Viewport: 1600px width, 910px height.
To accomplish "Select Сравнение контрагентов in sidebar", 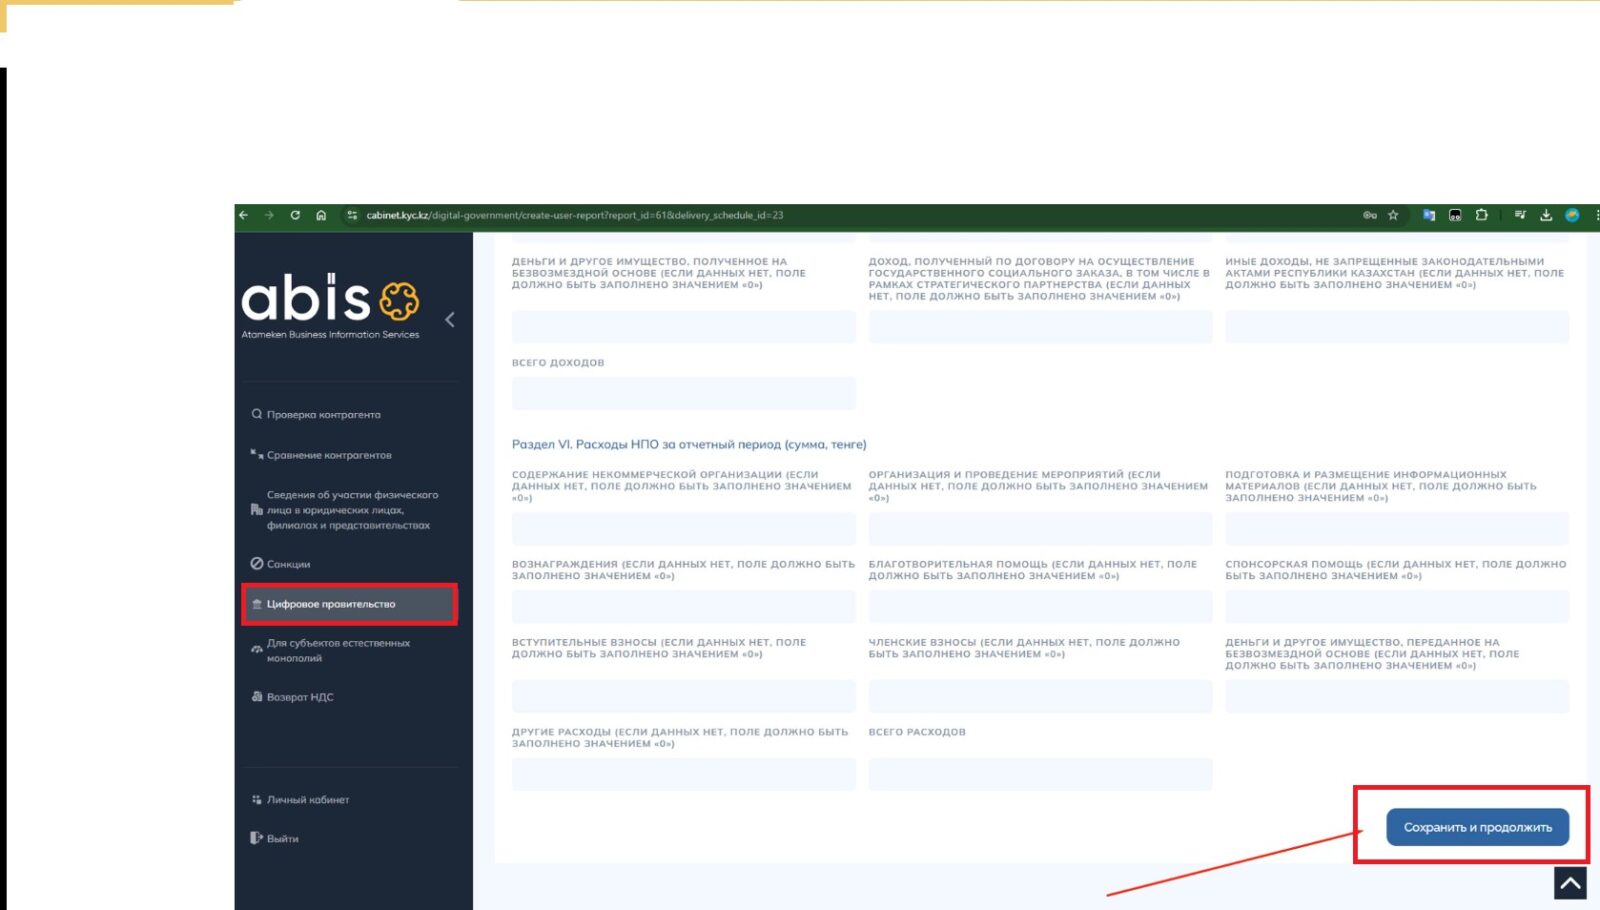I will (x=329, y=455).
